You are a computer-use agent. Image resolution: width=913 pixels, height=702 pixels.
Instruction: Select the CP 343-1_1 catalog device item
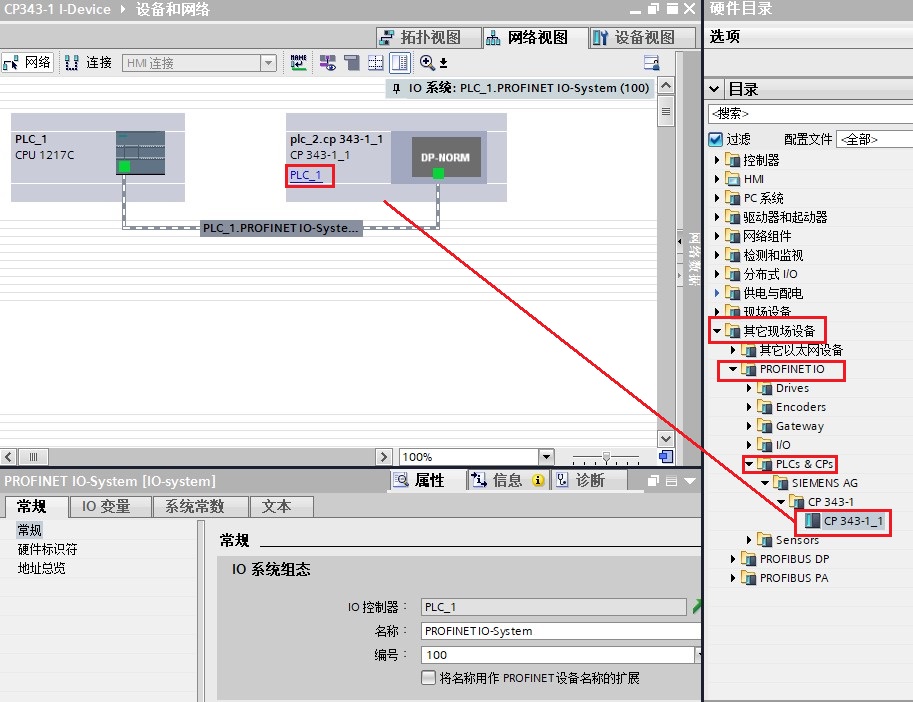click(x=844, y=520)
